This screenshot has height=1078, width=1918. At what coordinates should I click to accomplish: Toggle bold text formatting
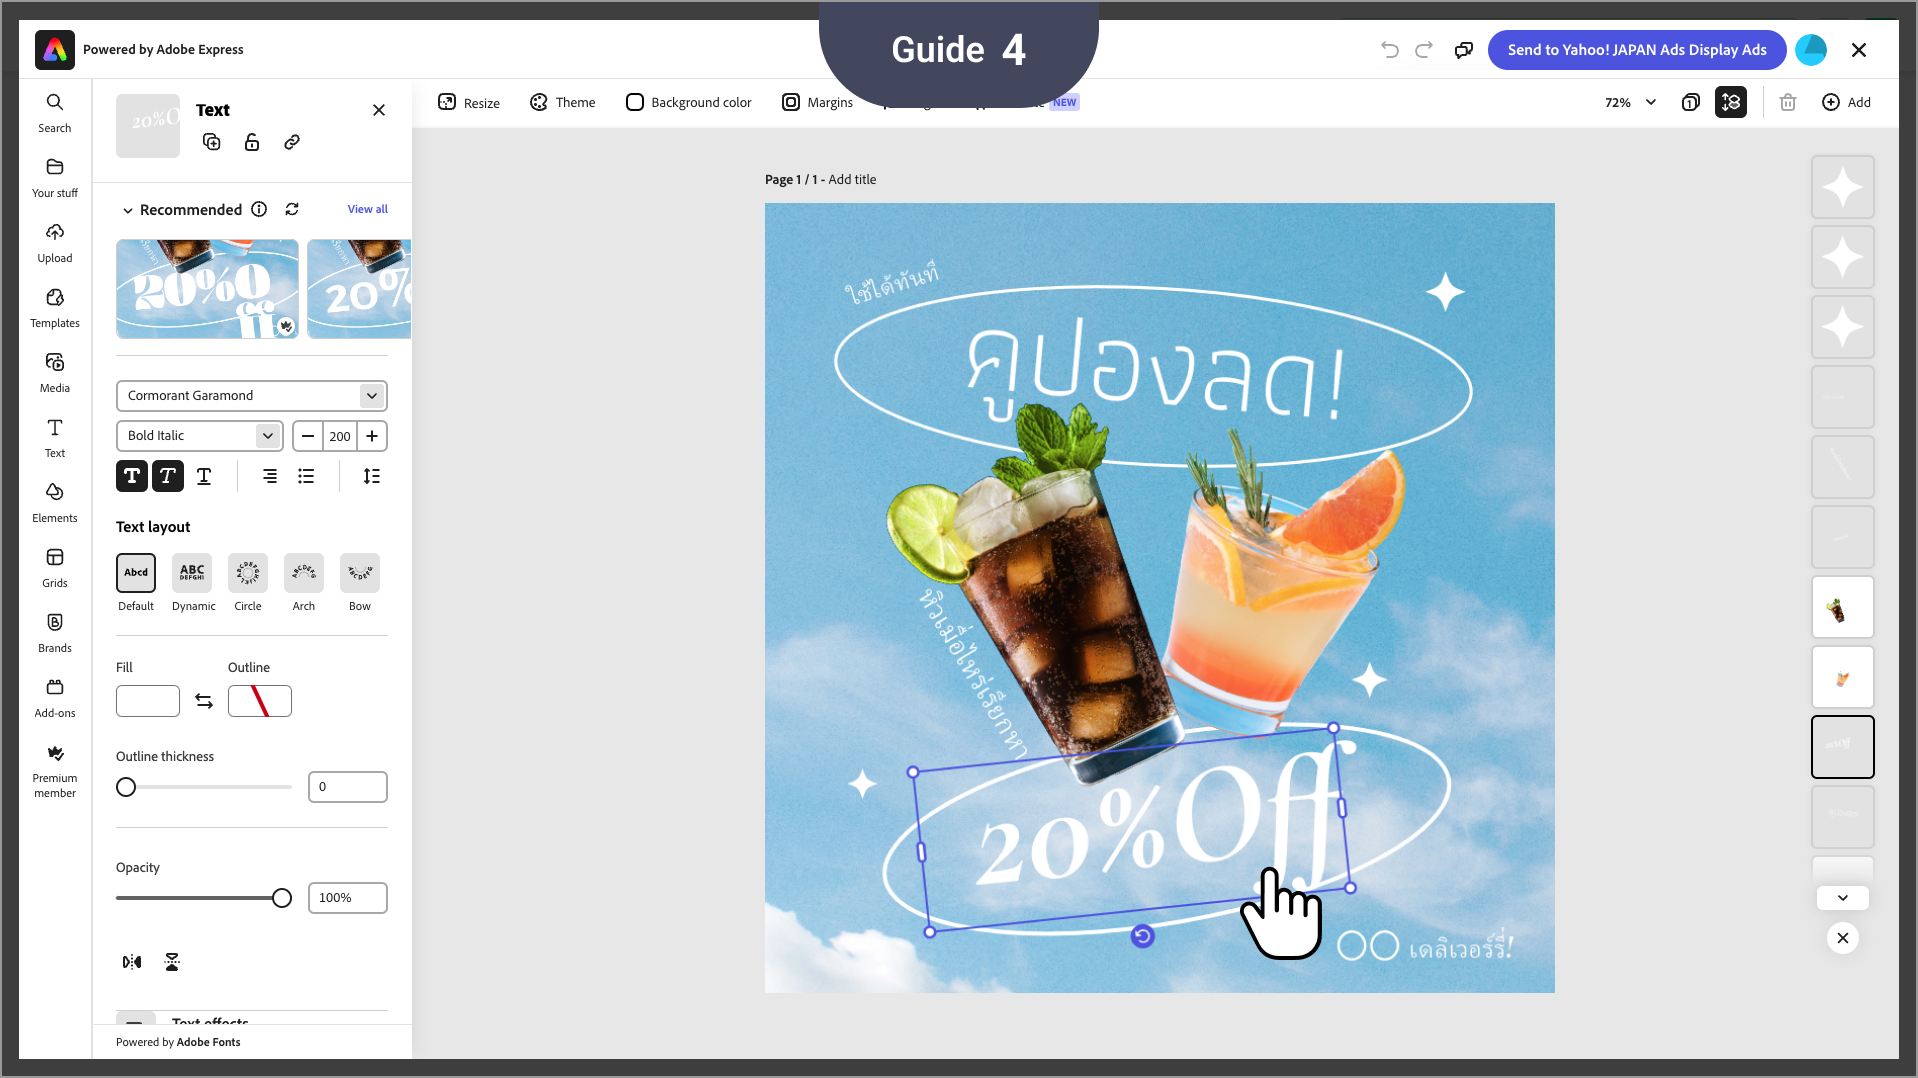click(x=132, y=476)
